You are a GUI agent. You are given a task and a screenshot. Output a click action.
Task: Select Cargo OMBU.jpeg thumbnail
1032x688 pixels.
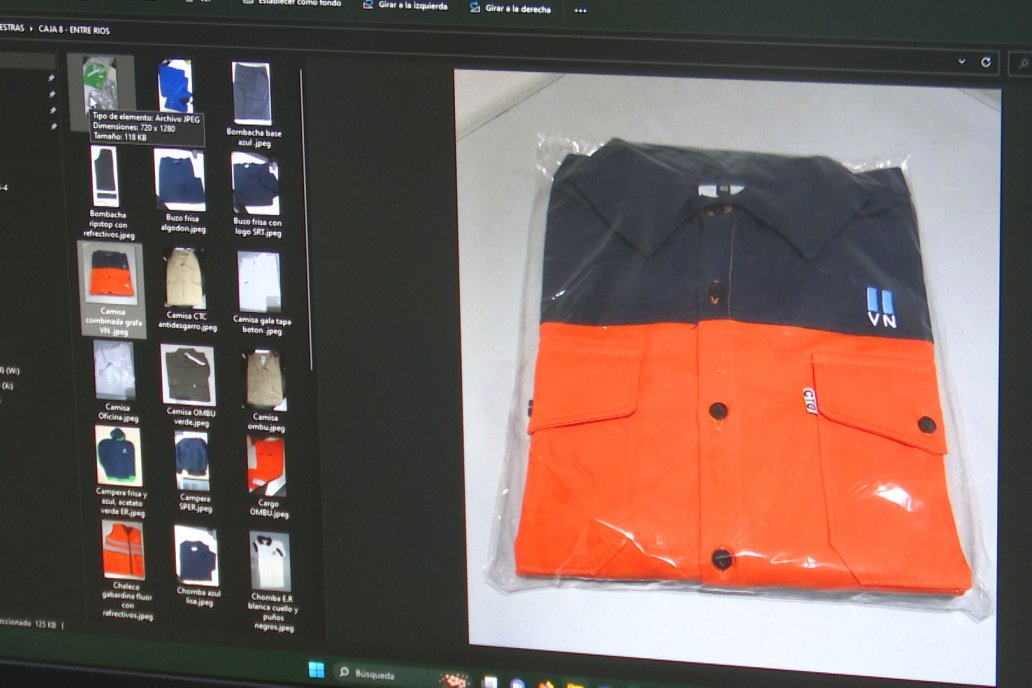pos(267,476)
